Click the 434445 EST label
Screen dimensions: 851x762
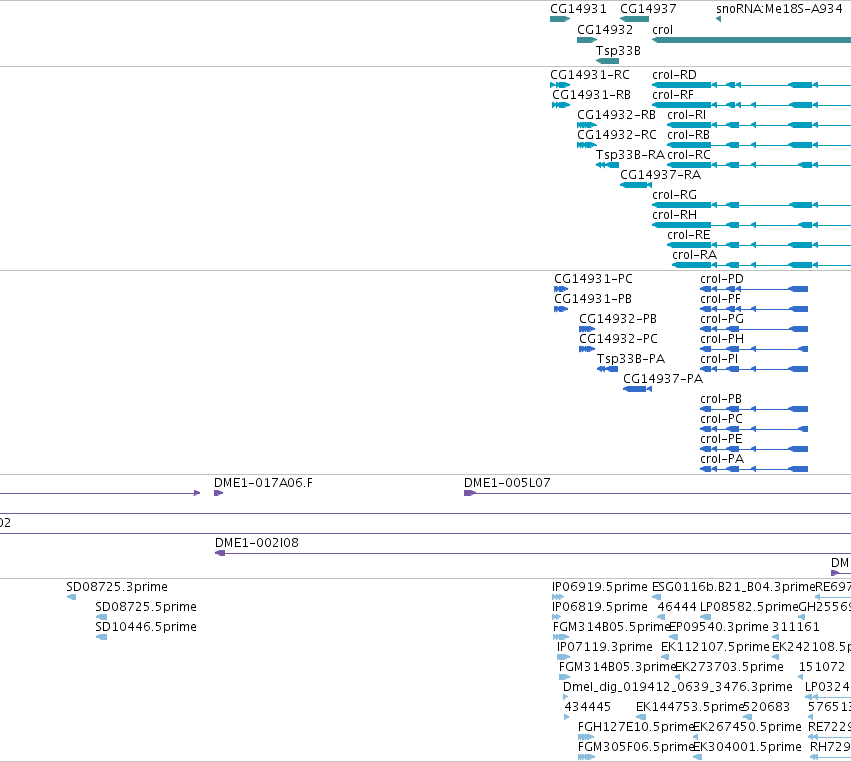pos(588,707)
